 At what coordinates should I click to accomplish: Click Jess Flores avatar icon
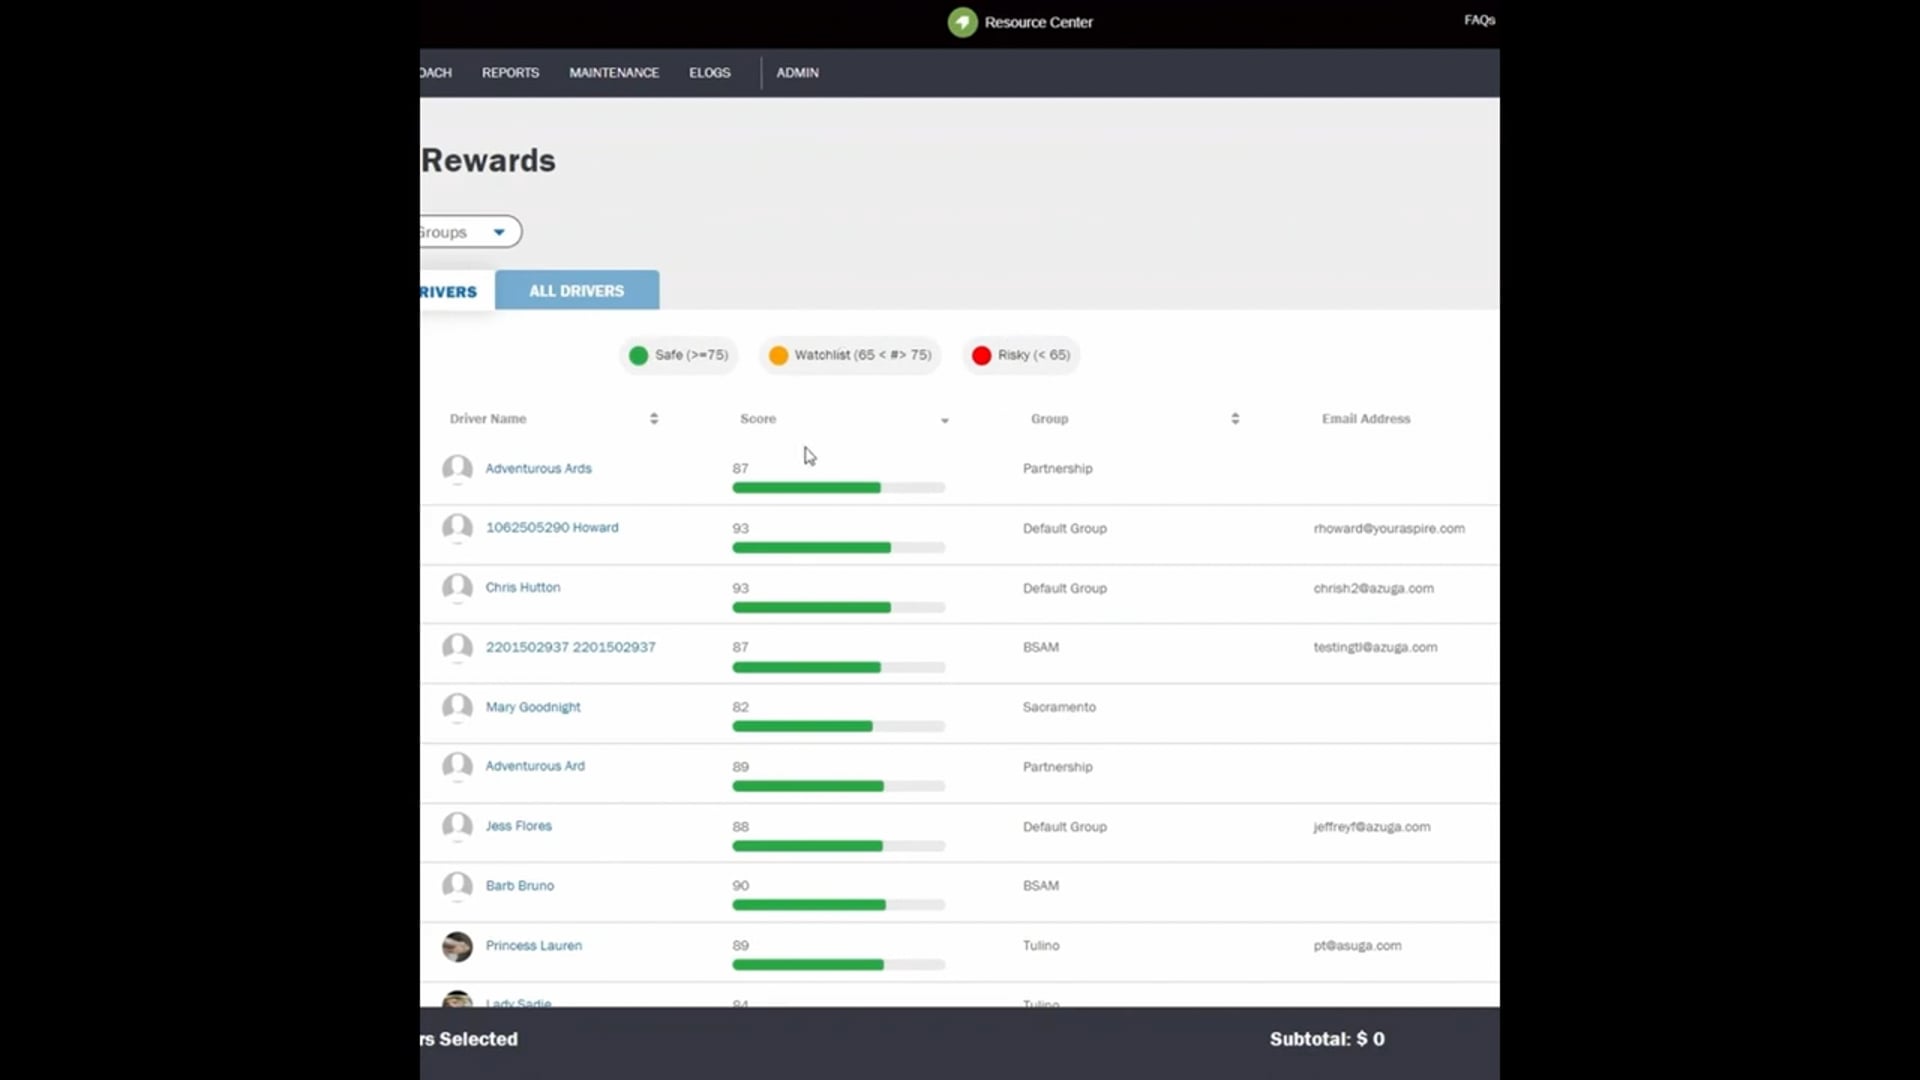point(457,826)
